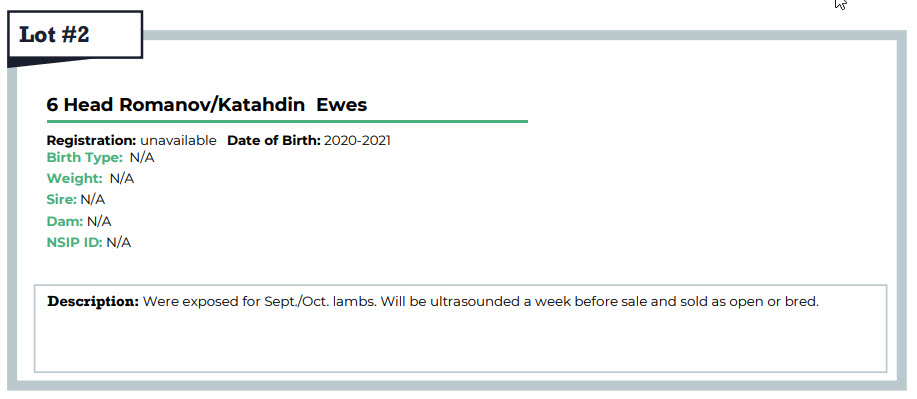Click the N/A value beside Weight

pyautogui.click(x=122, y=178)
